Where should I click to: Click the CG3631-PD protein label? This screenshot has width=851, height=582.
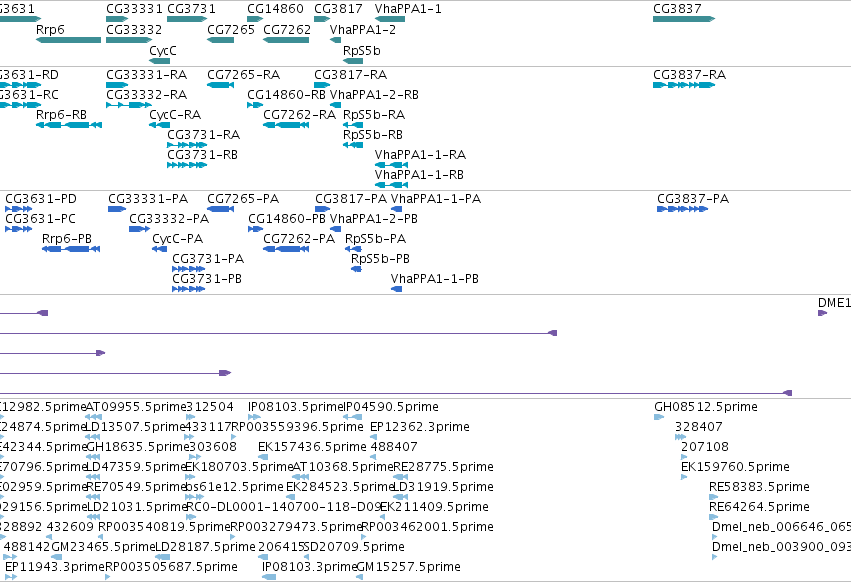[x=41, y=199]
